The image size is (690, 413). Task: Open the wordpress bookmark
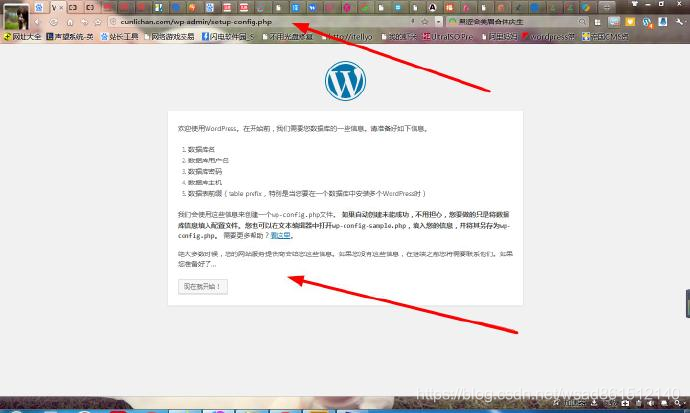coord(548,37)
